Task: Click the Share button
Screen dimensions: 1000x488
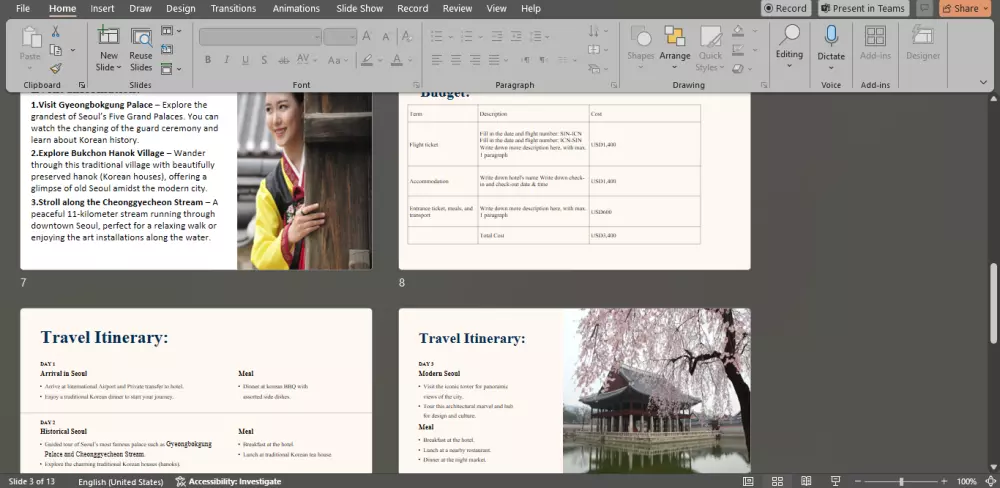Action: pos(960,8)
